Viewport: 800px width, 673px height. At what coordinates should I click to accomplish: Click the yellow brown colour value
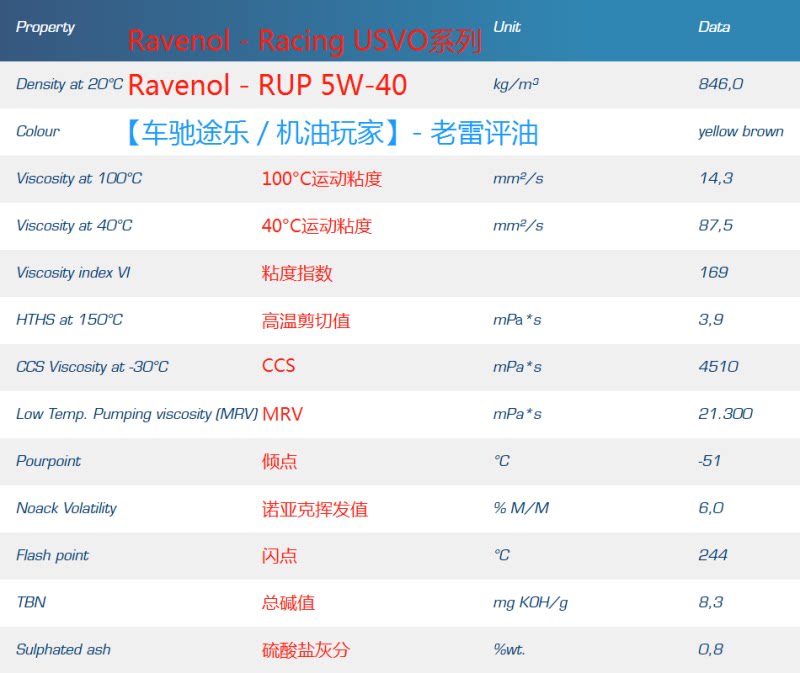pyautogui.click(x=741, y=132)
